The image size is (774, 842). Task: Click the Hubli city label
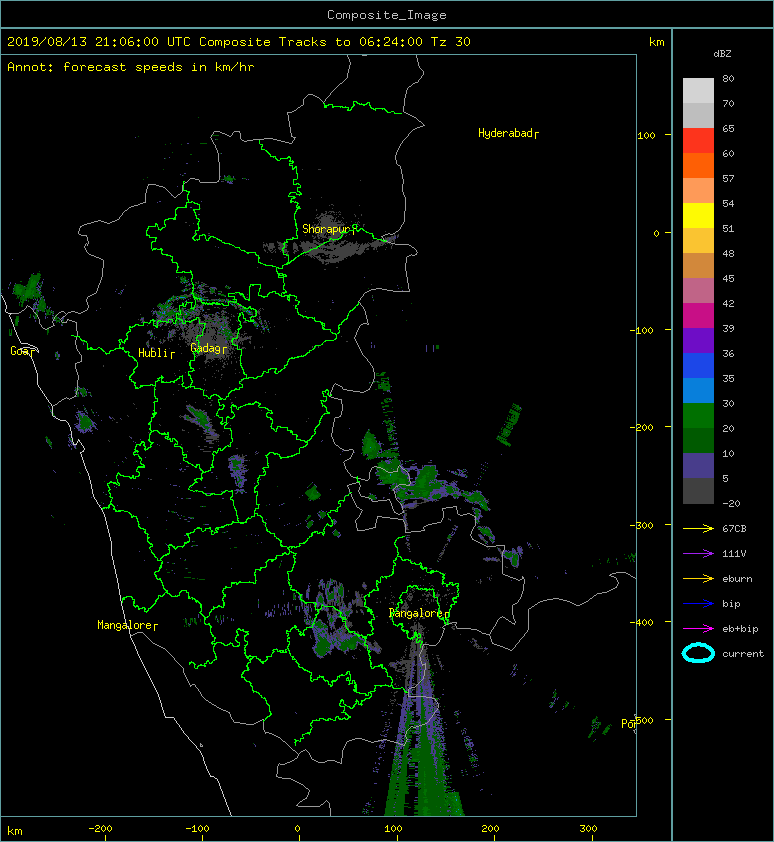(156, 353)
